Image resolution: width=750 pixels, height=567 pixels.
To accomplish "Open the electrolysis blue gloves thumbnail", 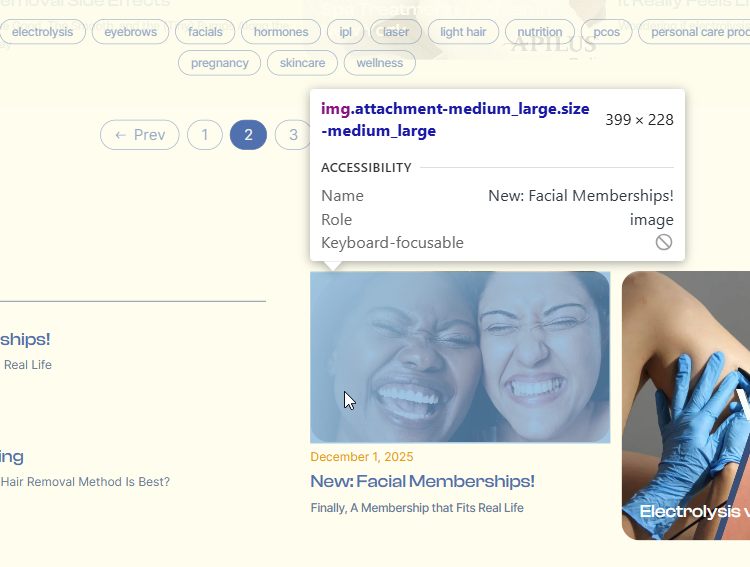I will pos(686,405).
